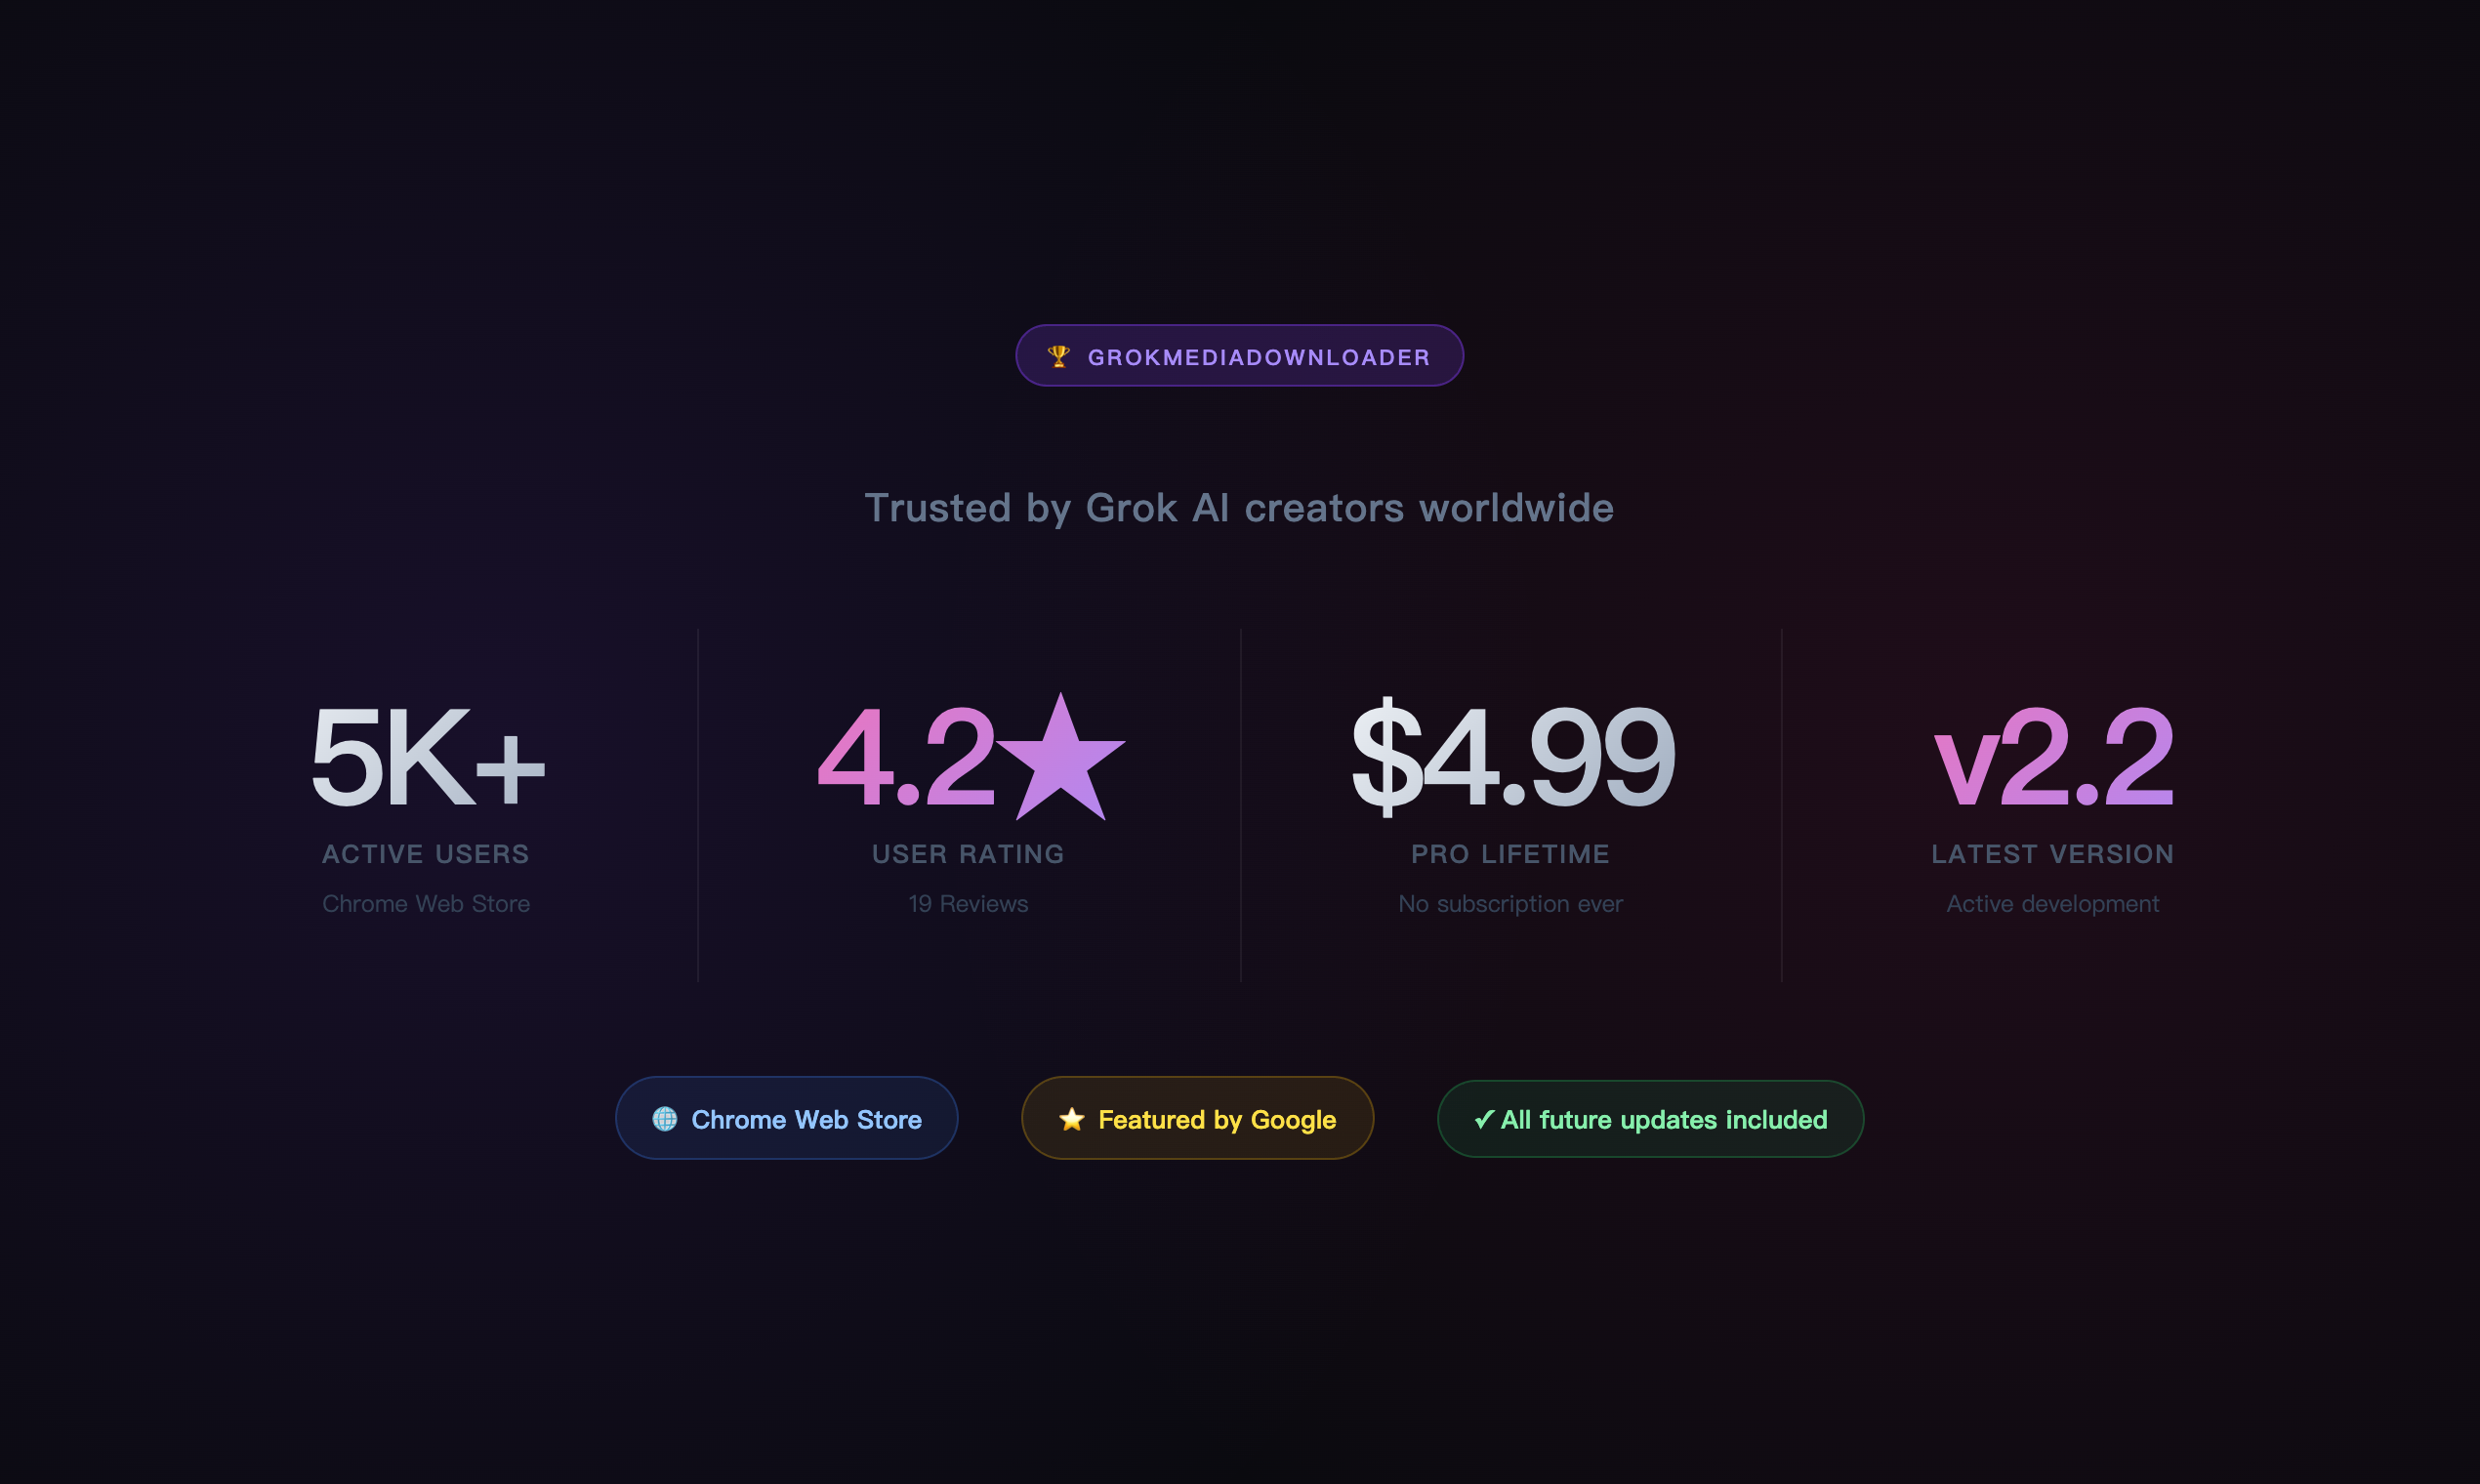This screenshot has width=2480, height=1484.
Task: Select the 19 Reviews label
Action: 967,903
